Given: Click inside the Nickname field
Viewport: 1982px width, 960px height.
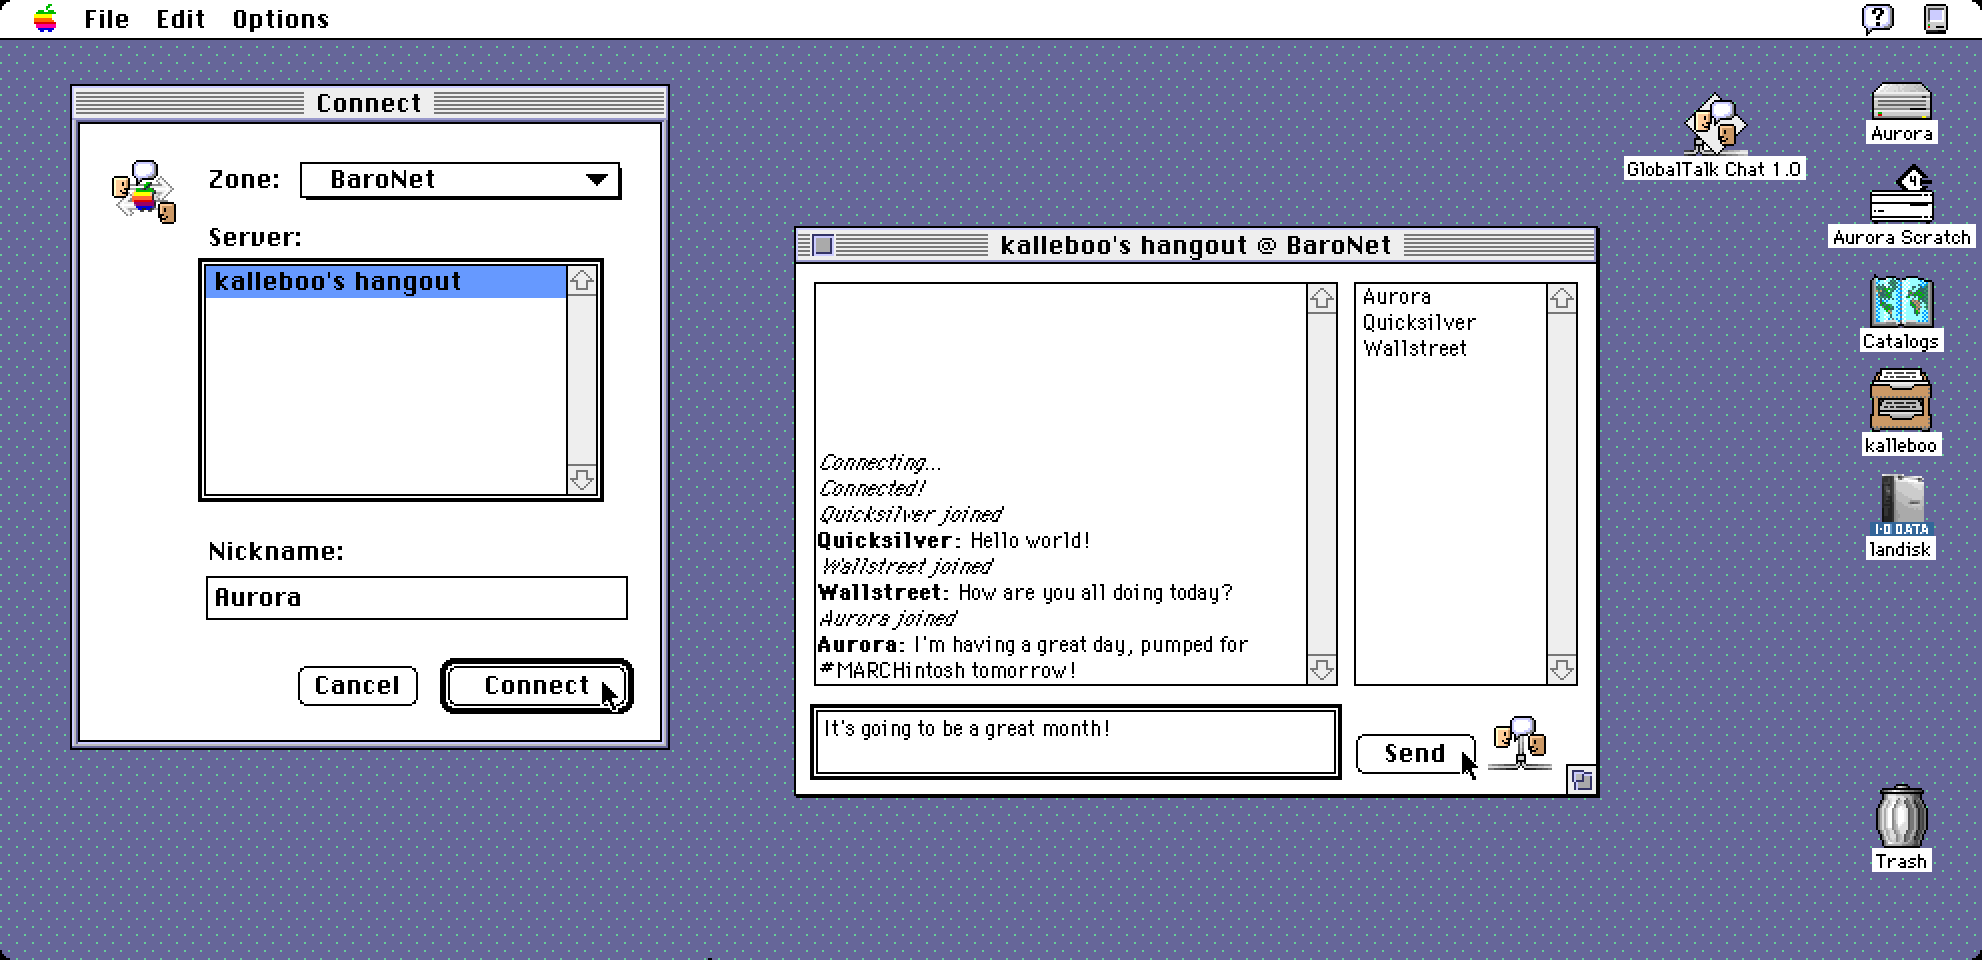Looking at the screenshot, I should pyautogui.click(x=416, y=598).
